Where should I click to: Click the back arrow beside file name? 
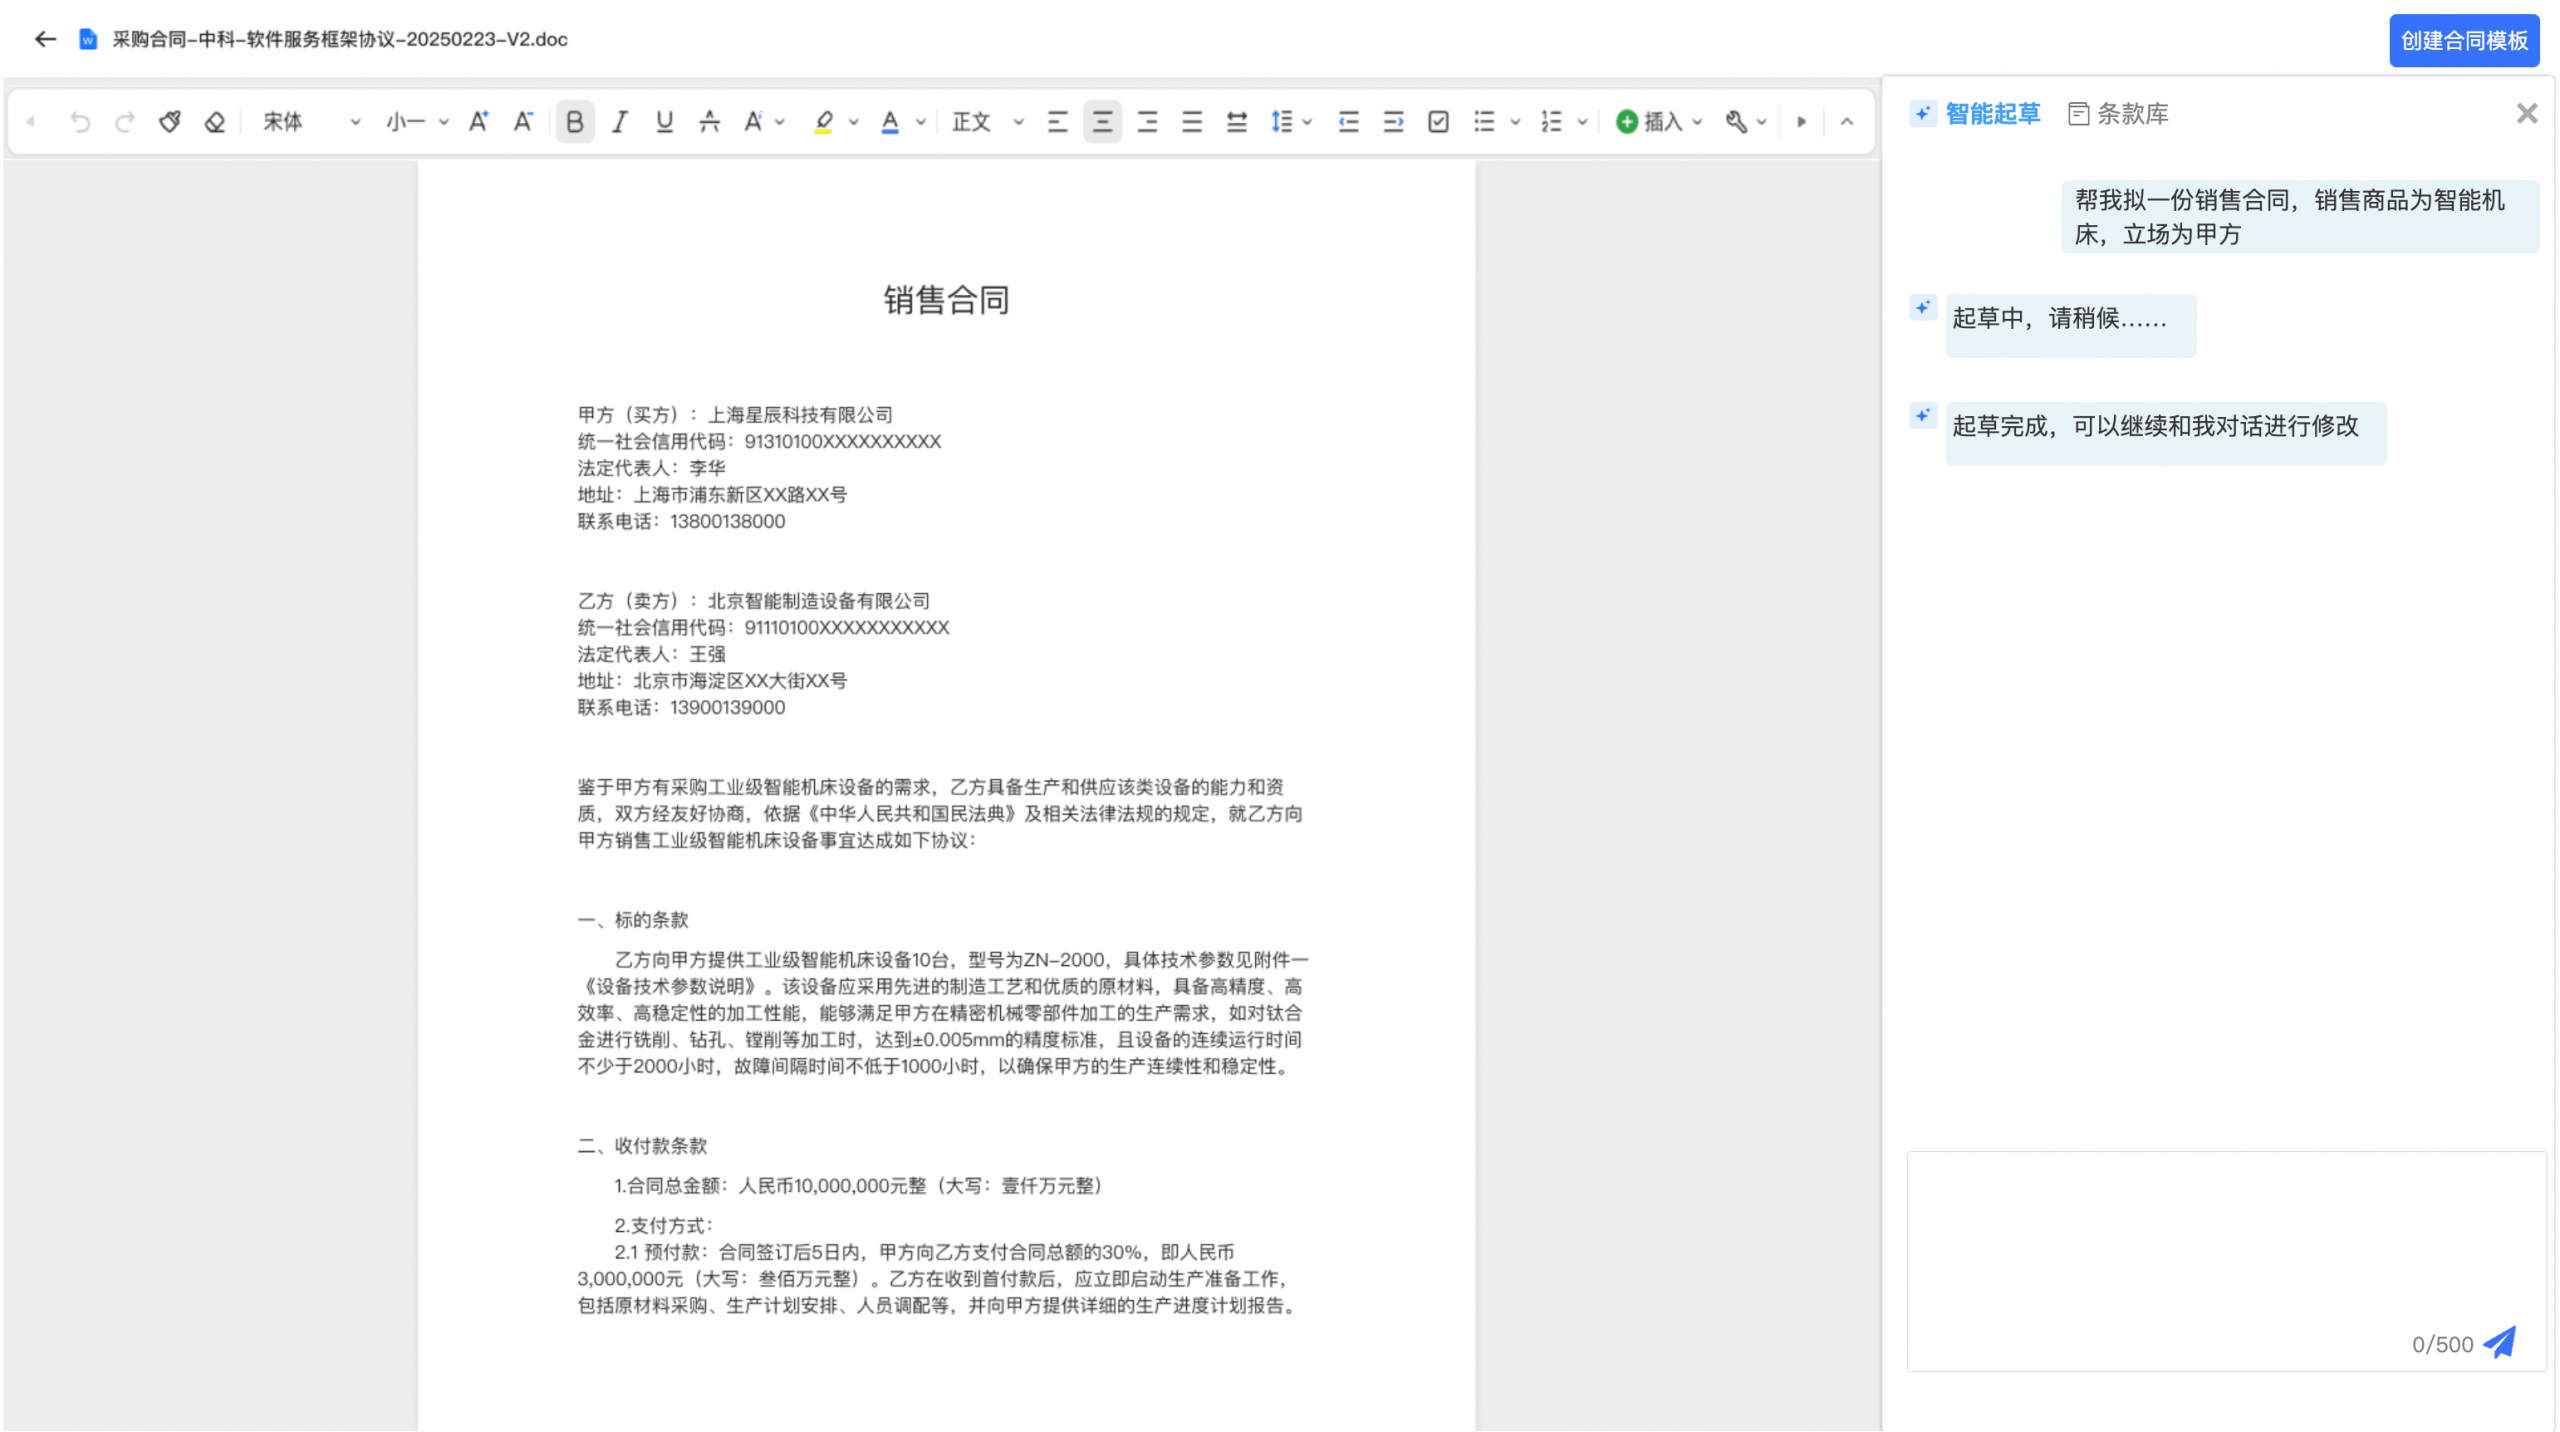45,39
